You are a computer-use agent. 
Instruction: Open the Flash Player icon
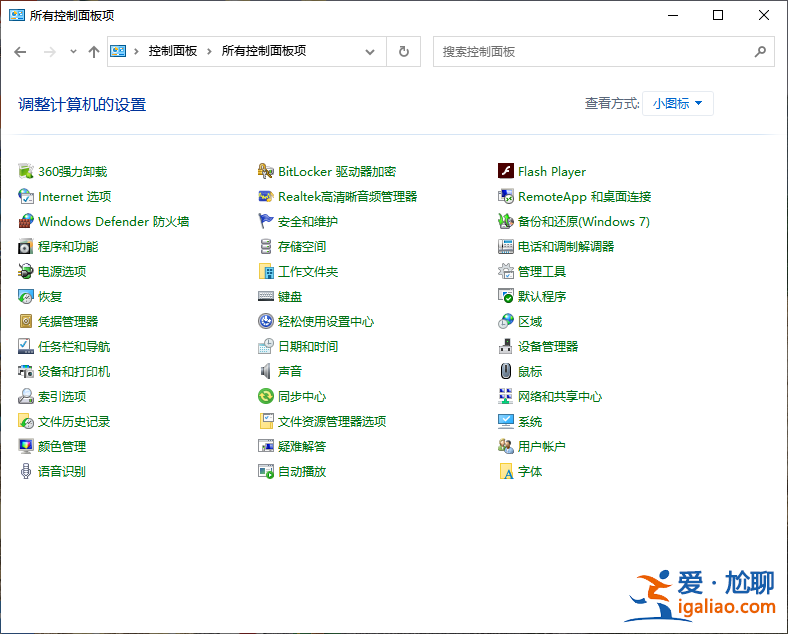pyautogui.click(x=506, y=171)
